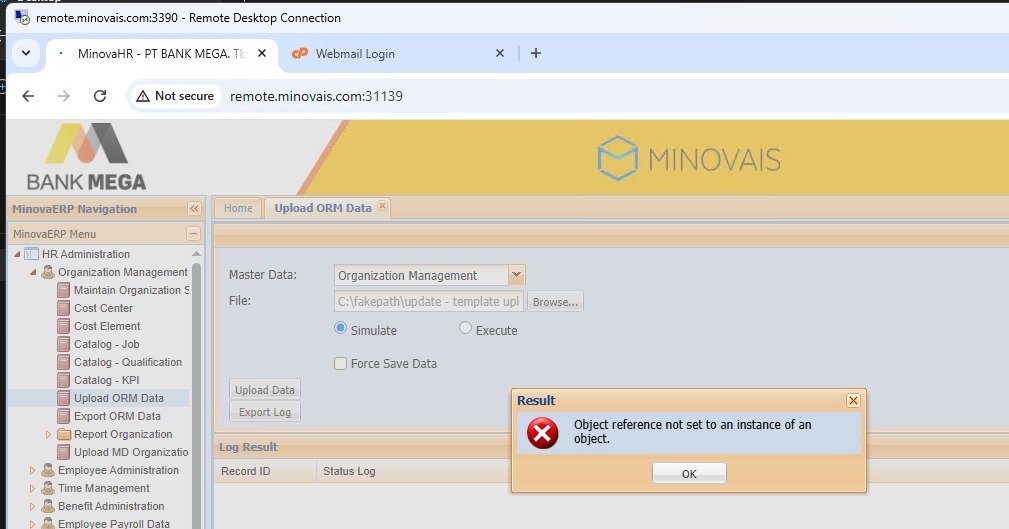The height and width of the screenshot is (529, 1009).
Task: Click the browser back arrow
Action: [28, 96]
